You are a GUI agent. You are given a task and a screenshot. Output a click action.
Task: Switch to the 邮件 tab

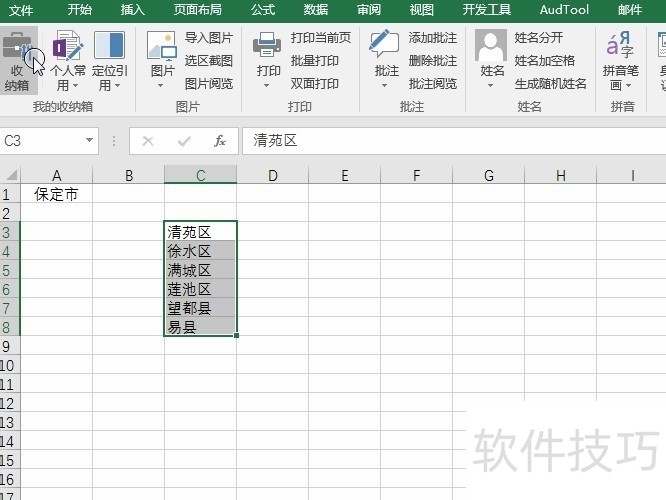630,9
